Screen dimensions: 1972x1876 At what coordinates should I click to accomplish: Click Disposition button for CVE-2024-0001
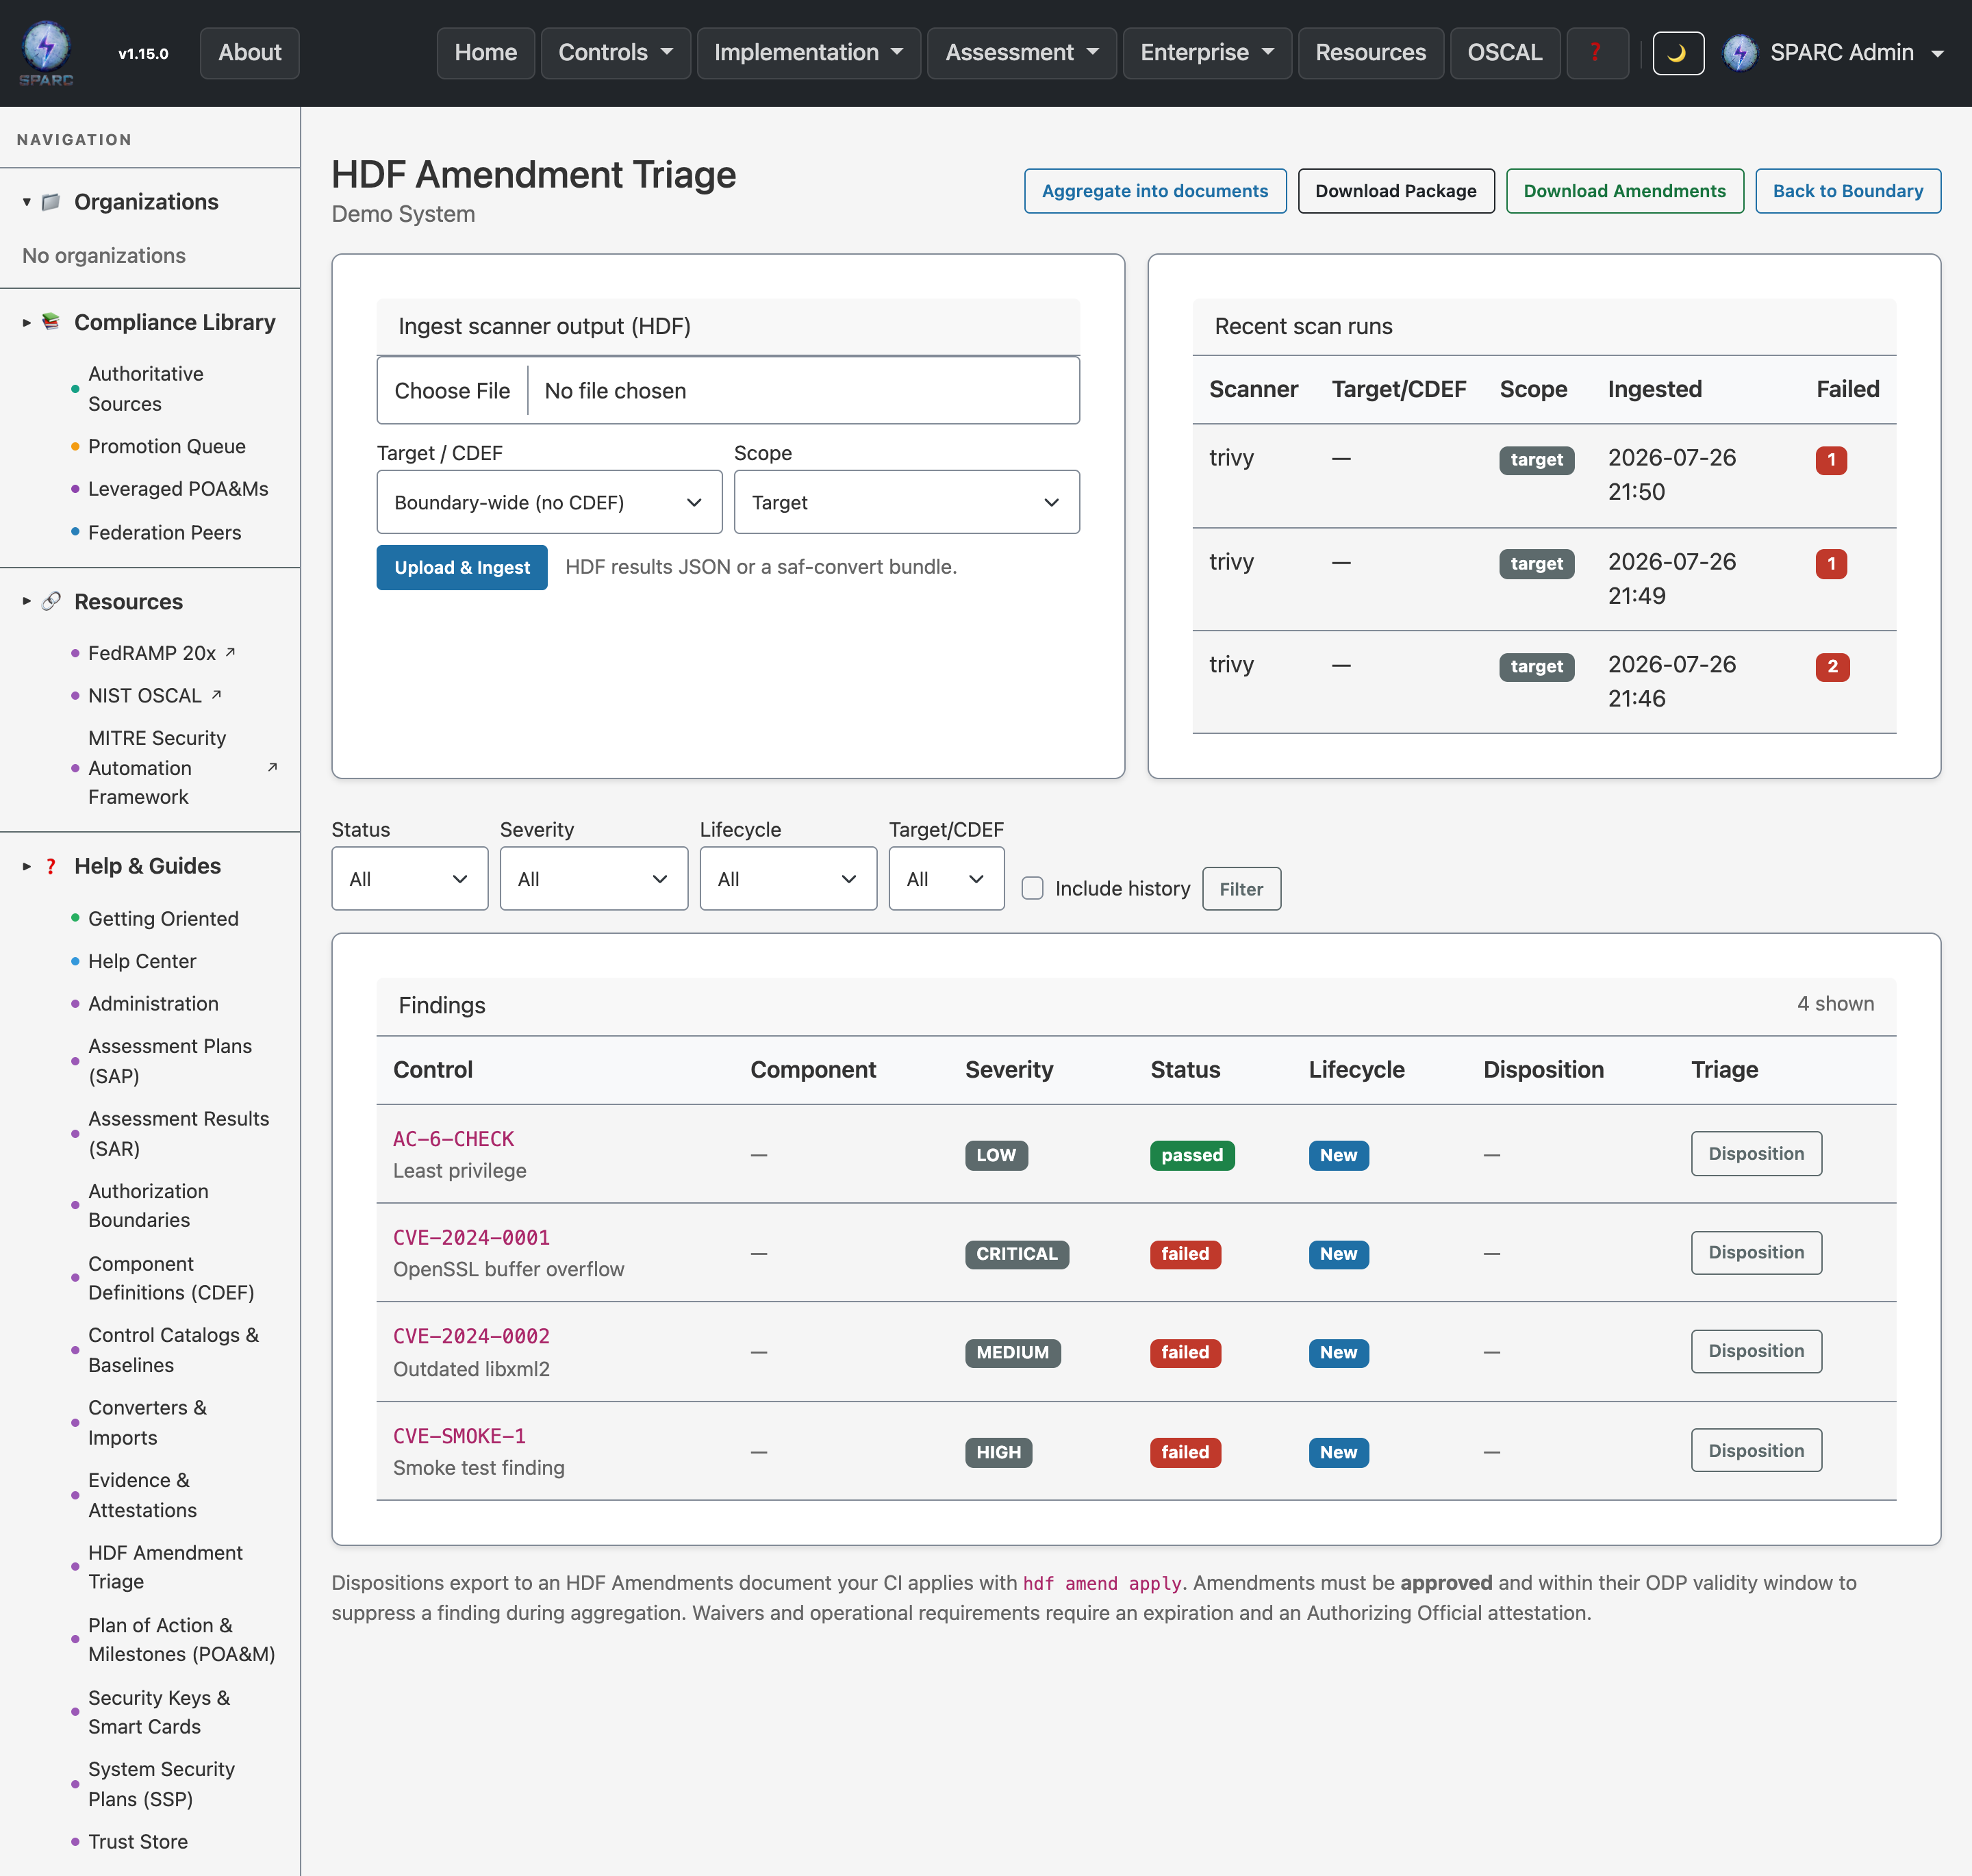click(x=1756, y=1252)
